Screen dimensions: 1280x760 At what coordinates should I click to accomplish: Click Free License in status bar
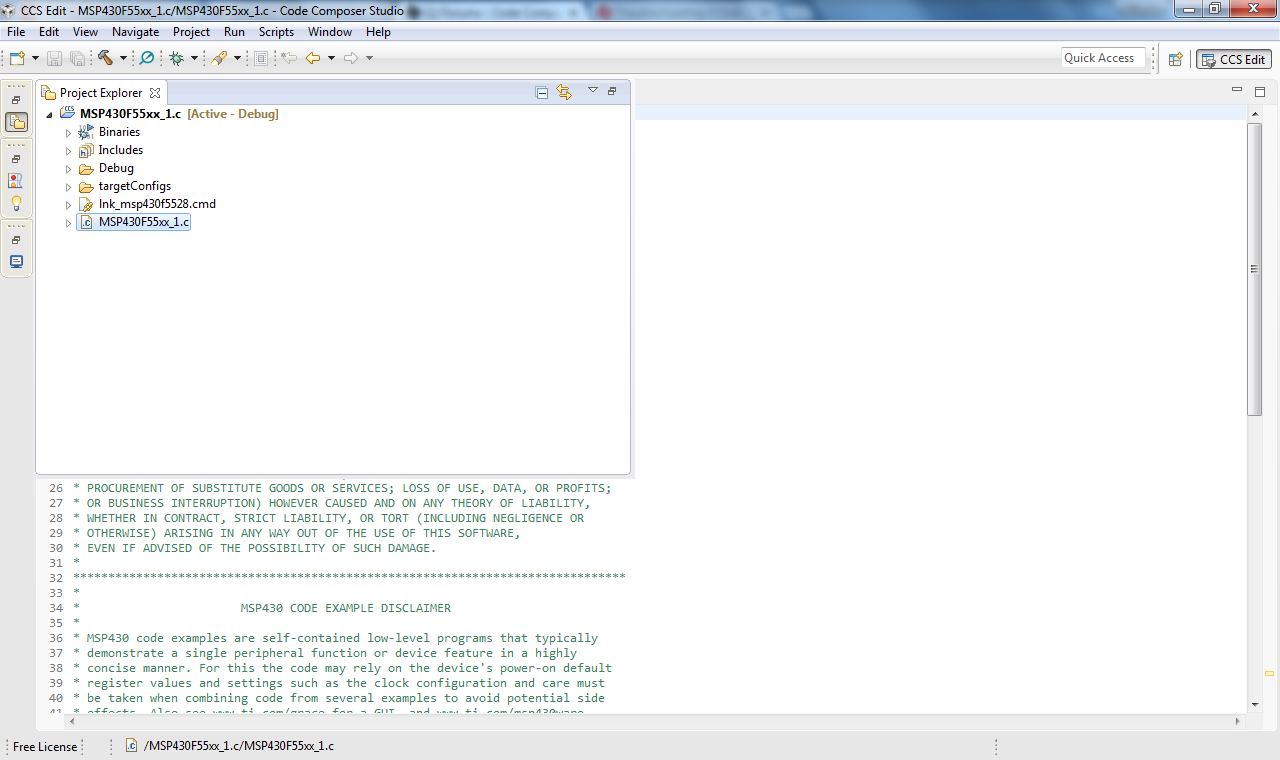pyautogui.click(x=45, y=746)
